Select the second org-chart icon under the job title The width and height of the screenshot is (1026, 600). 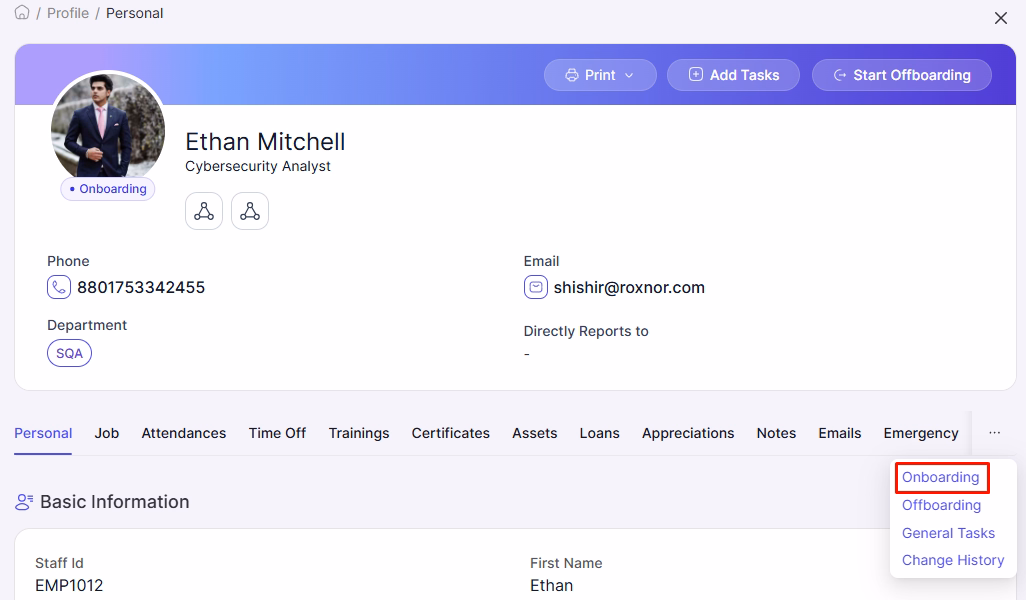(x=249, y=210)
